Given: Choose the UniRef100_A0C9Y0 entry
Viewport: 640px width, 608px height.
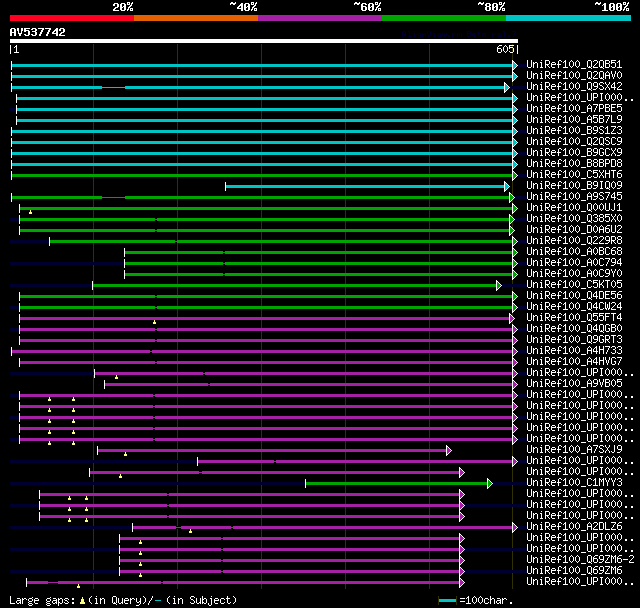Looking at the screenshot, I should pyautogui.click(x=574, y=274).
